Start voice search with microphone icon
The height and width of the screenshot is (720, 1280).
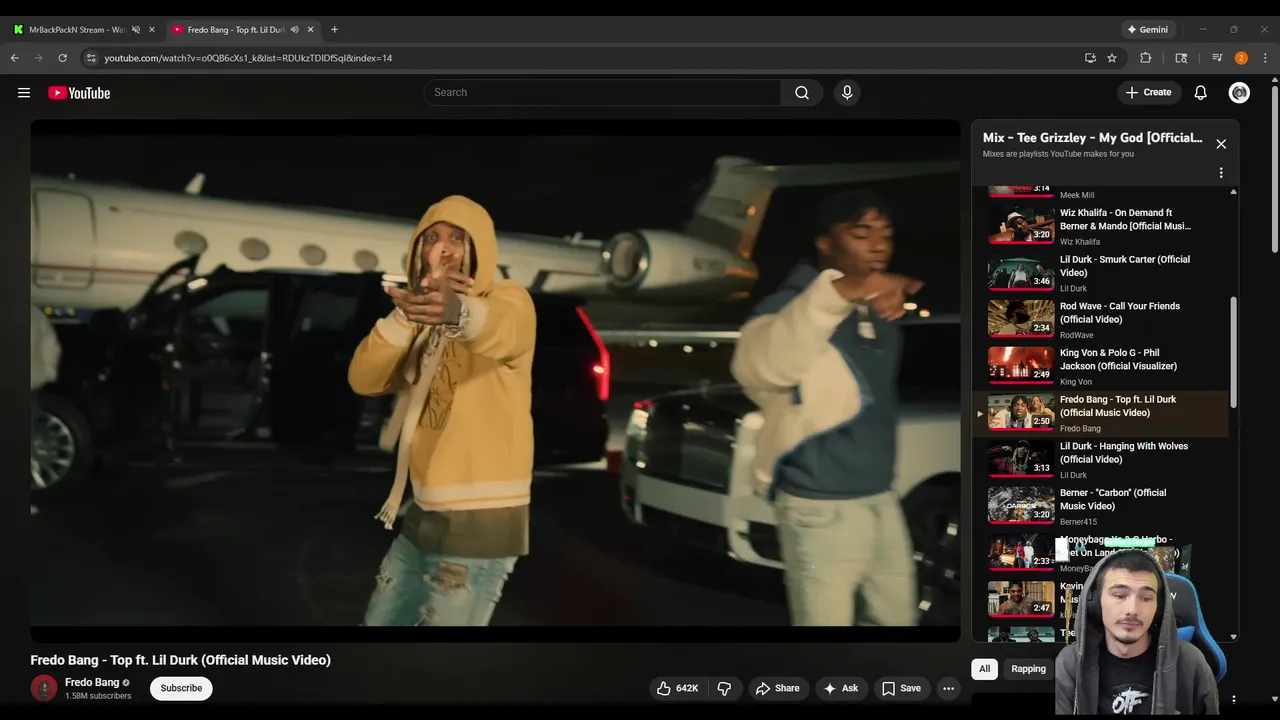847,92
